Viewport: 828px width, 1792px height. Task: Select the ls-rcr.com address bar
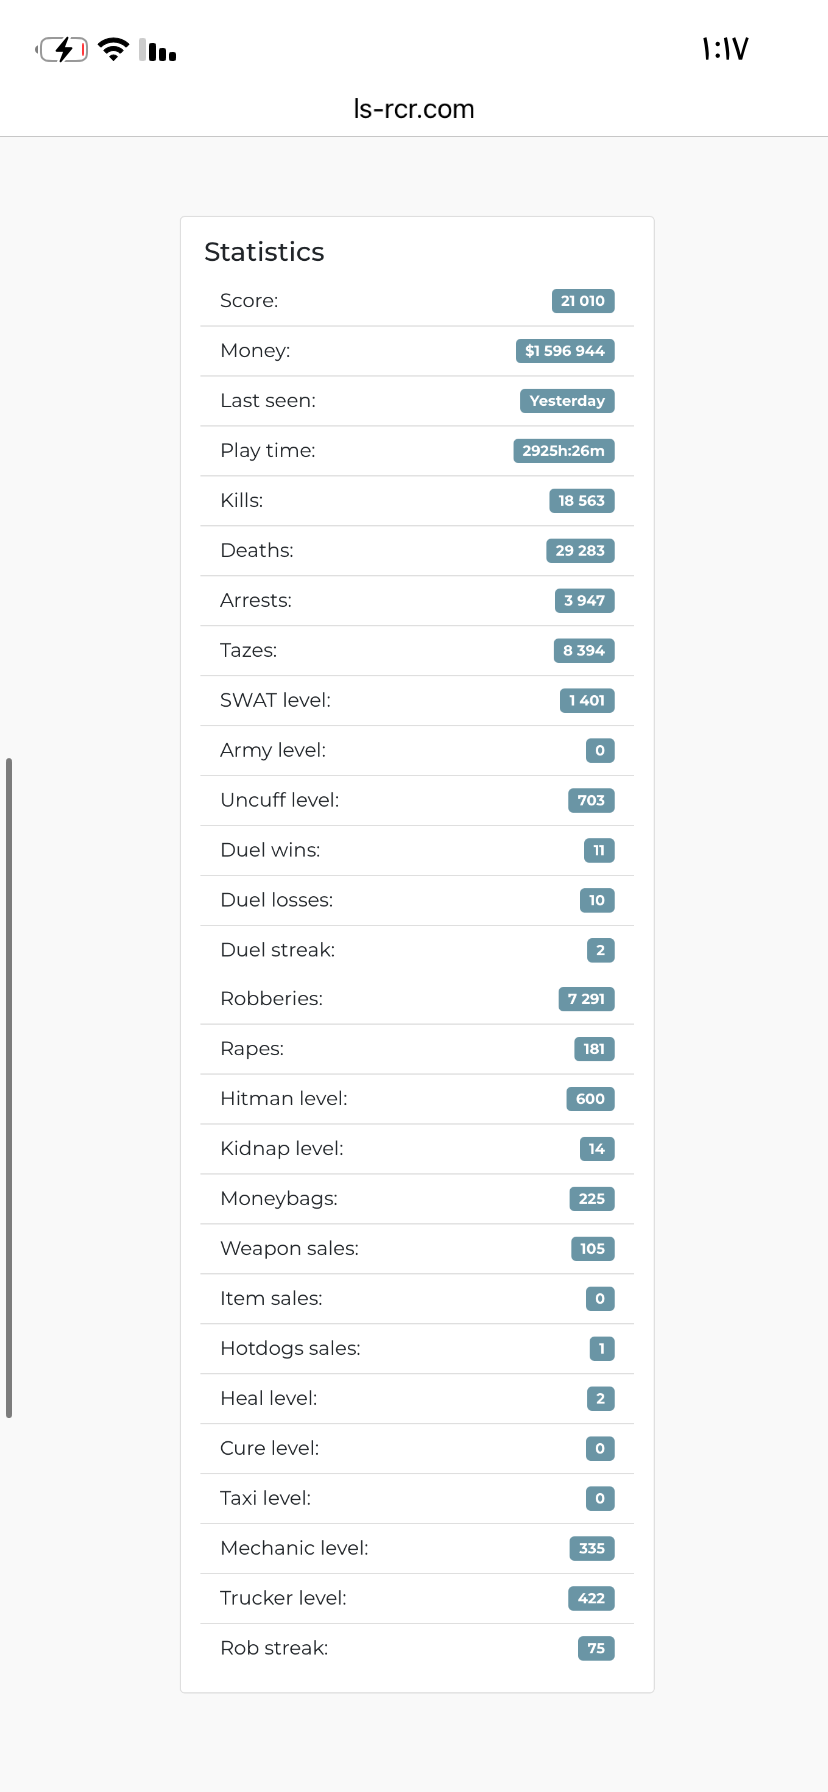coord(414,109)
